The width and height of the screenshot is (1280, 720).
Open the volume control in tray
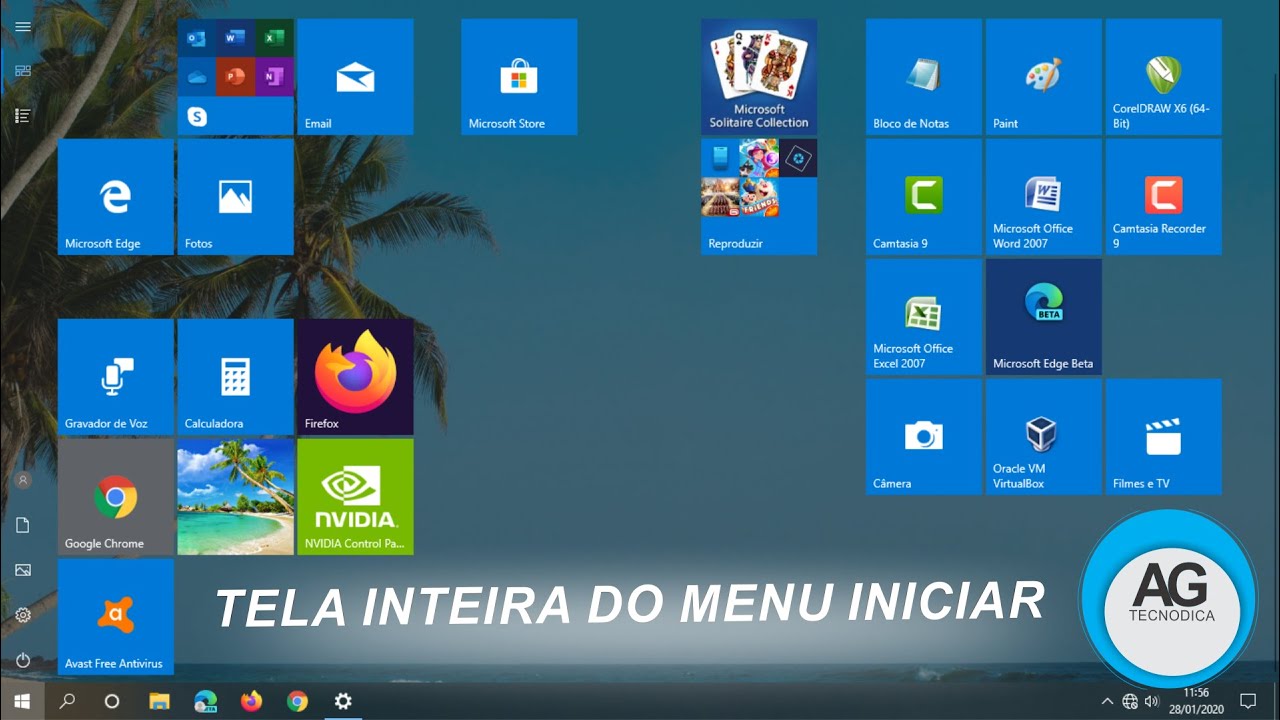pyautogui.click(x=1152, y=701)
